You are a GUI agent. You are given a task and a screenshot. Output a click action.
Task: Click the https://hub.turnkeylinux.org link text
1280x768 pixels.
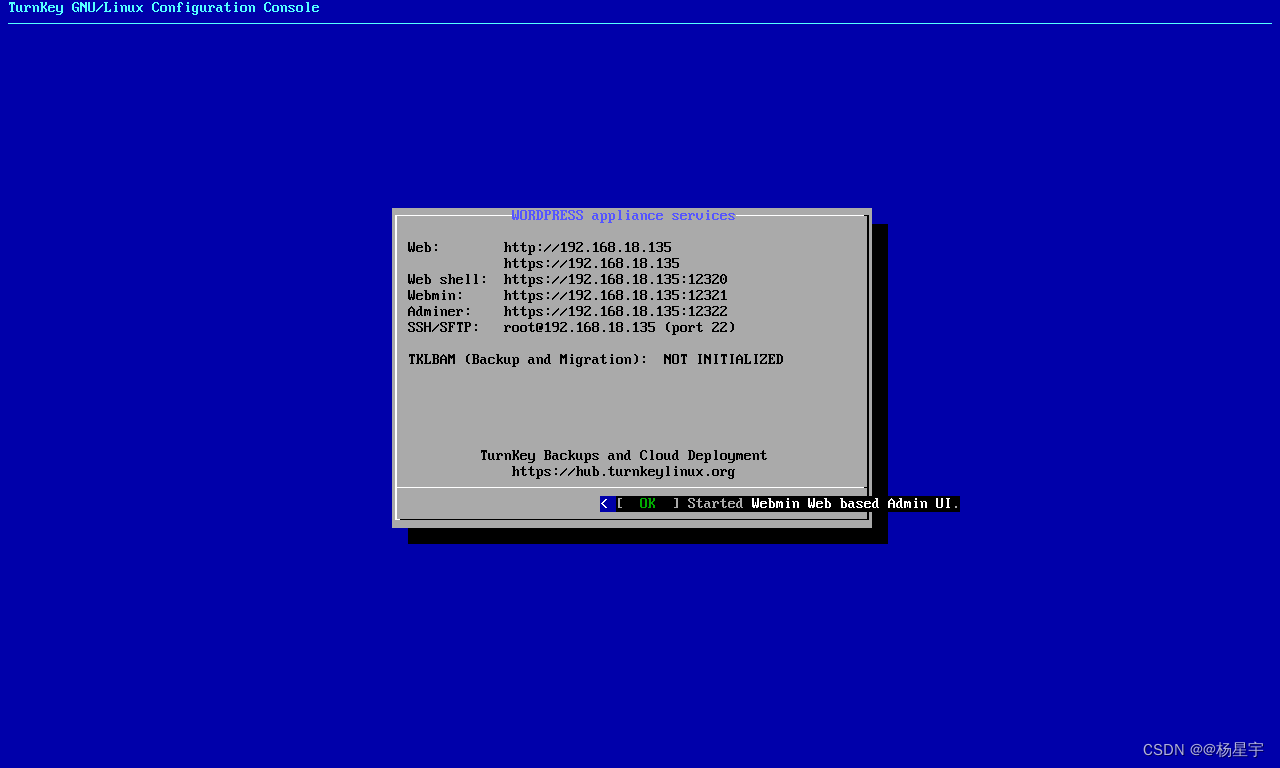pos(624,471)
